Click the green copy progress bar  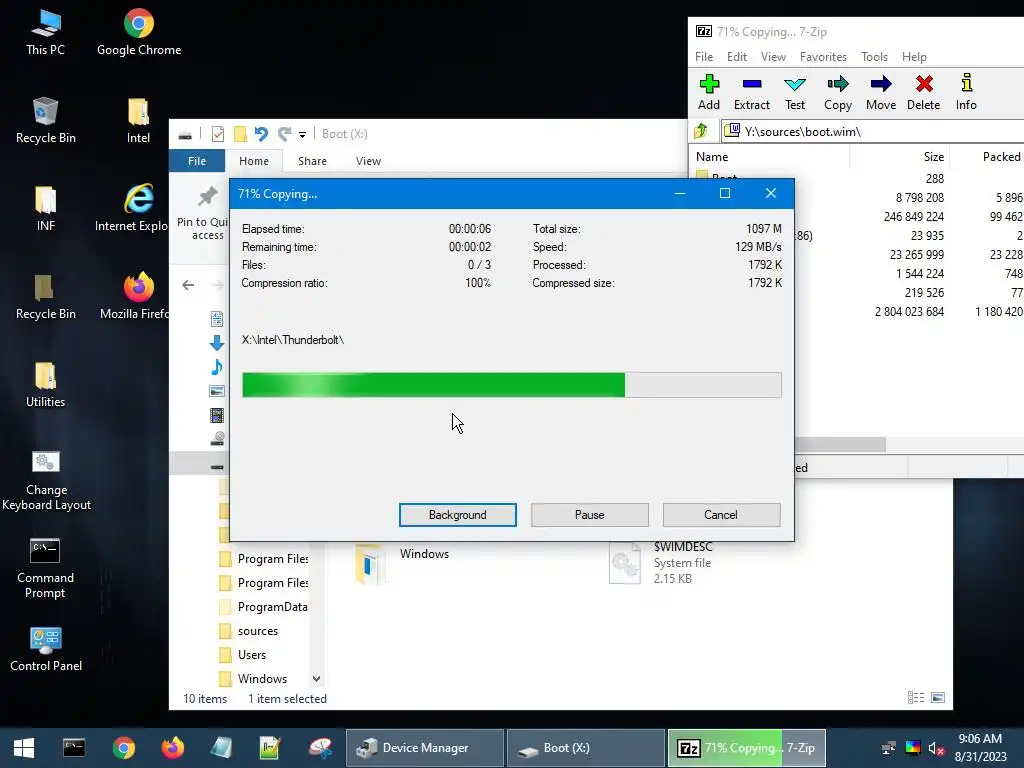(x=511, y=385)
